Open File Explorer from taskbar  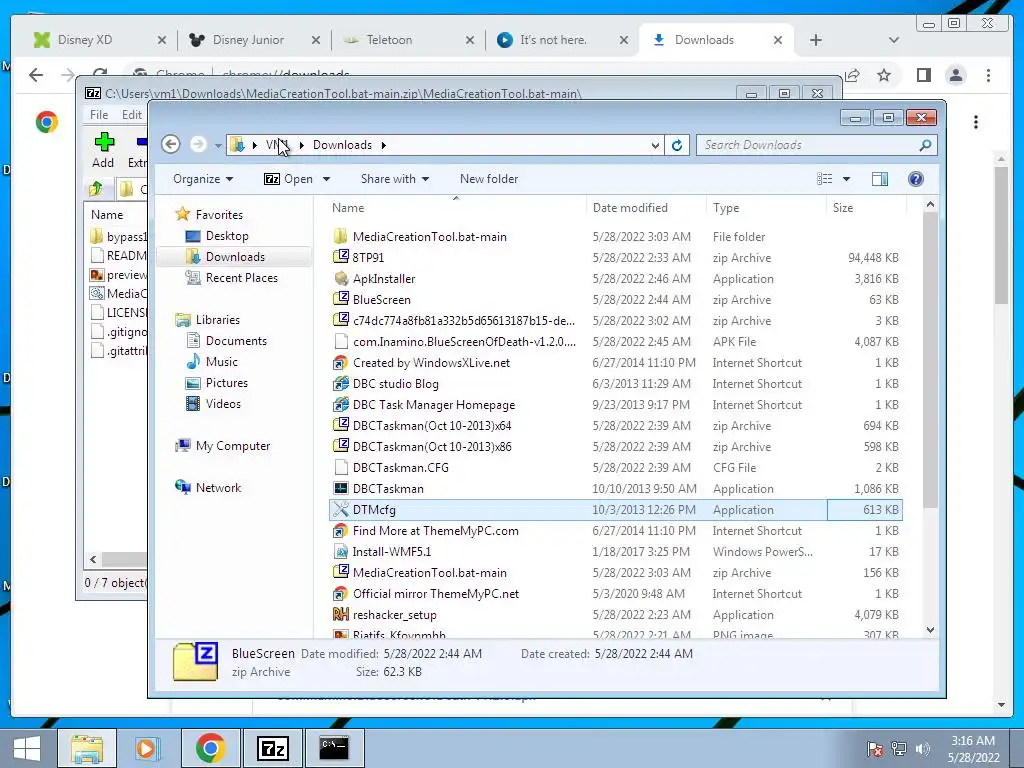(x=87, y=748)
